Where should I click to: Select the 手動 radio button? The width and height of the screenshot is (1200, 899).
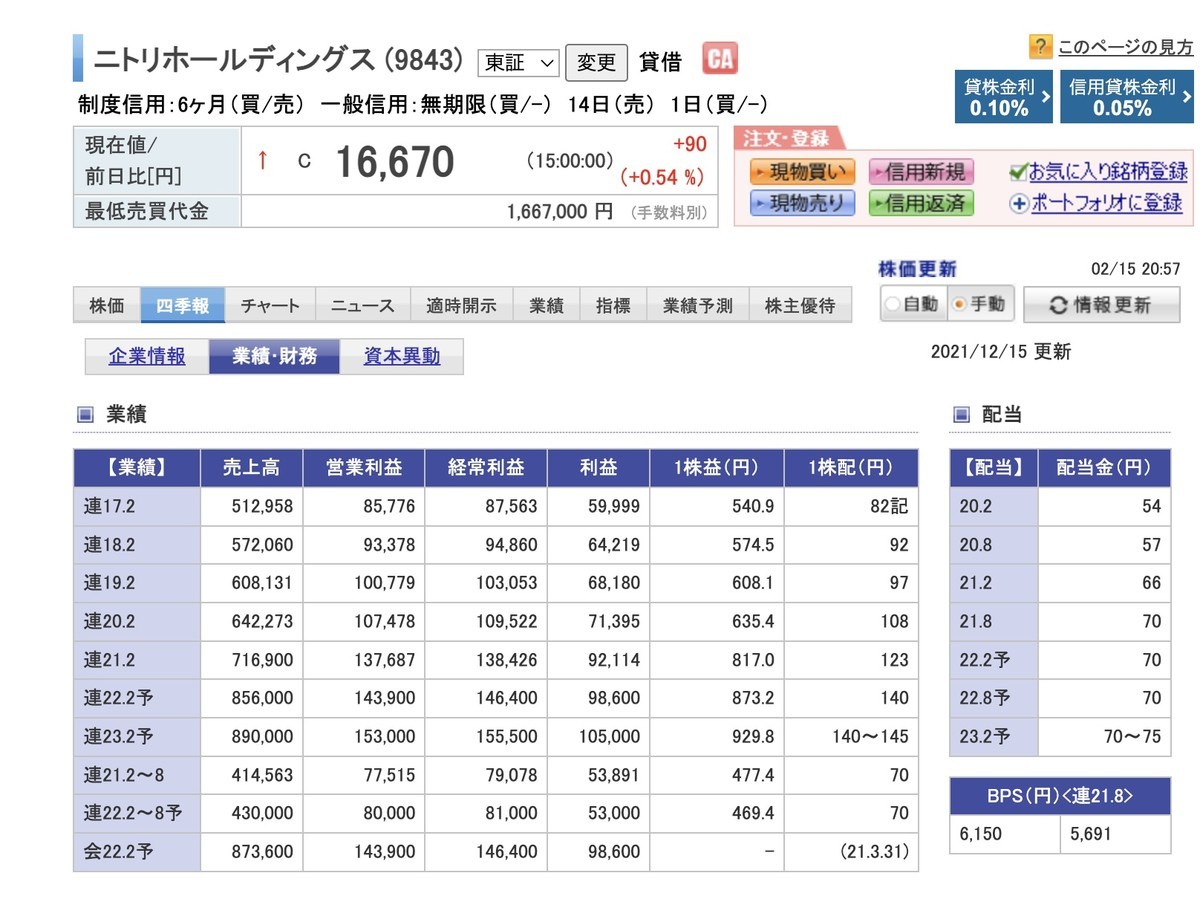click(x=959, y=304)
